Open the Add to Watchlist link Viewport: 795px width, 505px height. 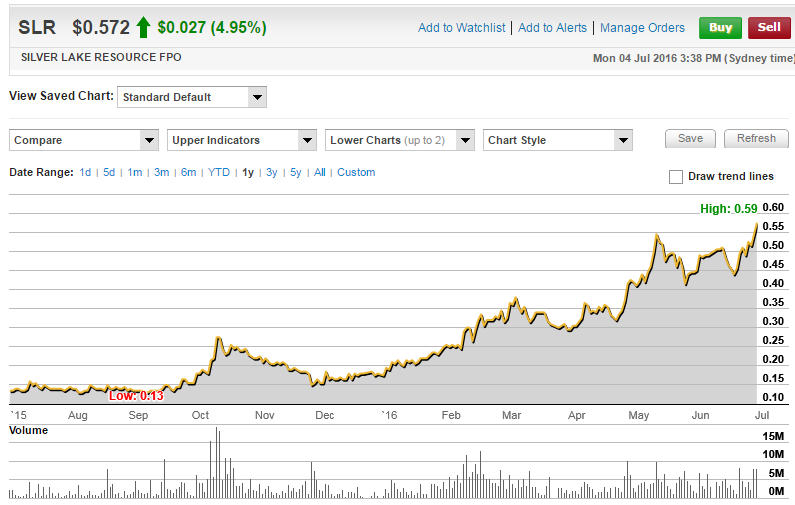461,28
